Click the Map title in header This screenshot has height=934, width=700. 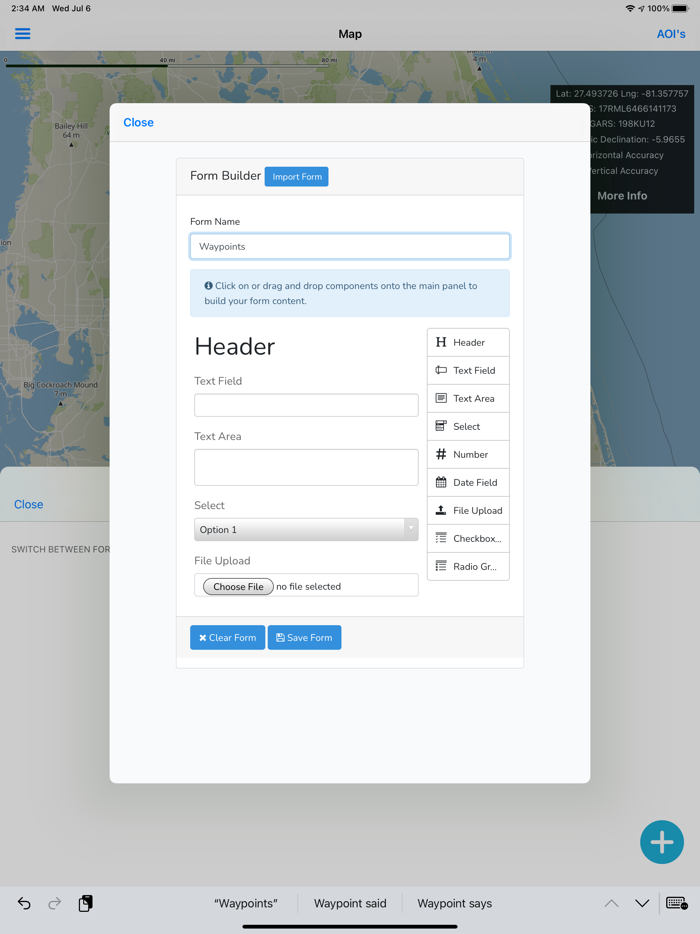350,34
